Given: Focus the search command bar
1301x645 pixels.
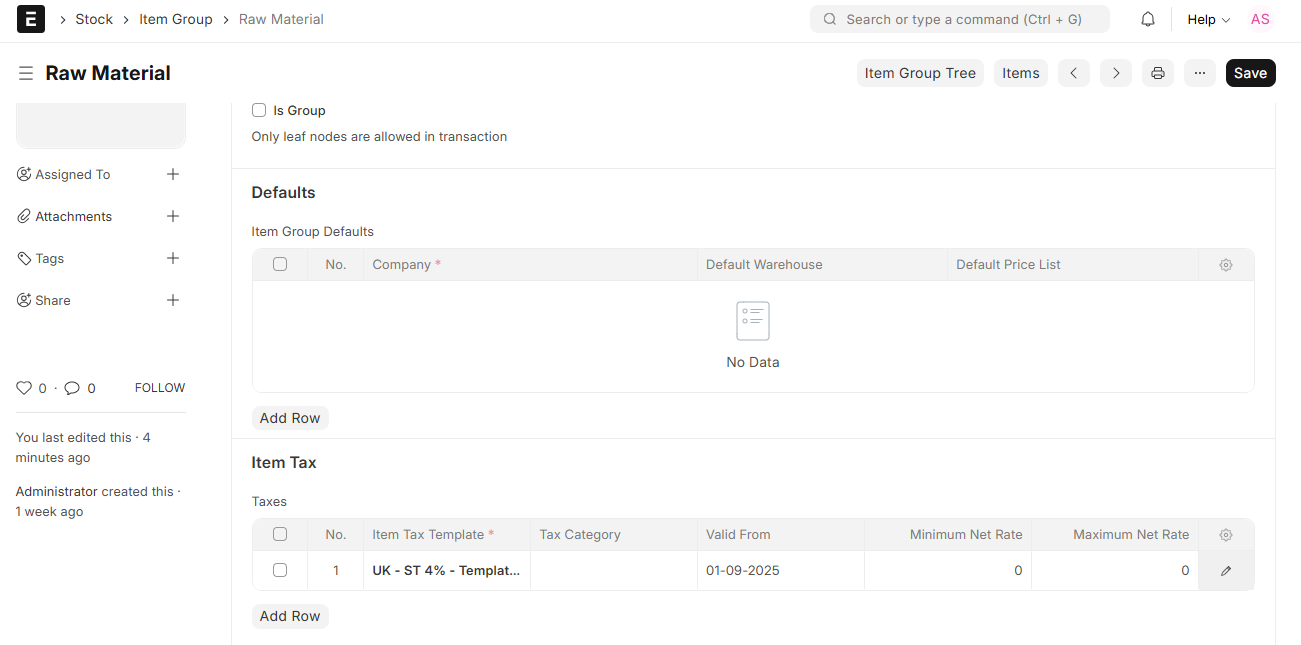Looking at the screenshot, I should [x=959, y=19].
